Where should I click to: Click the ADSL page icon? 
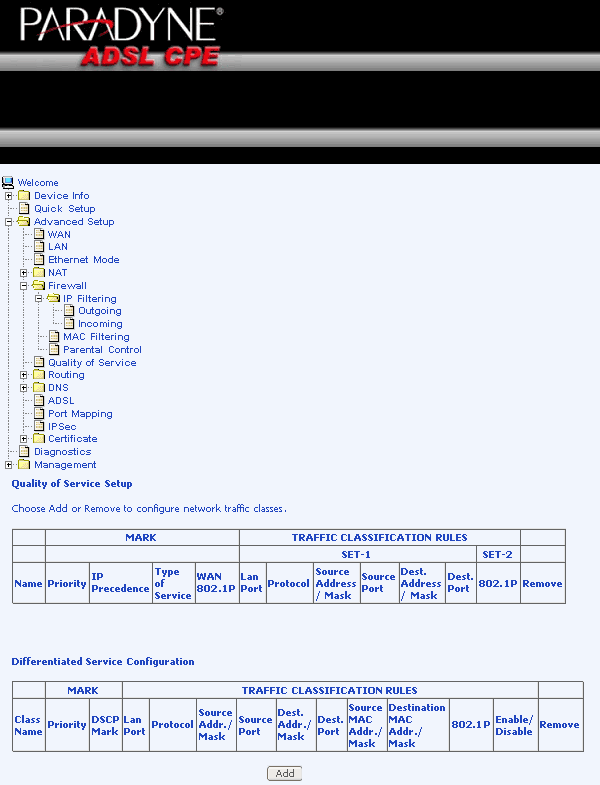point(39,400)
